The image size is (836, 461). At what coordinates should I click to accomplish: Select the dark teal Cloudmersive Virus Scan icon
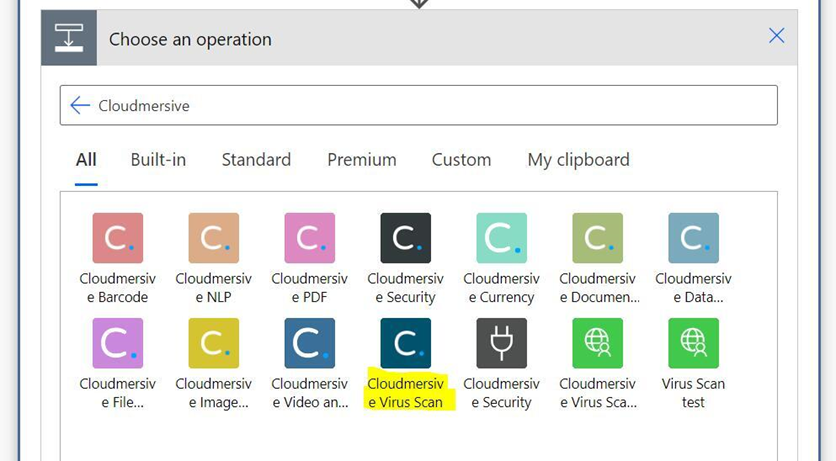(x=405, y=343)
